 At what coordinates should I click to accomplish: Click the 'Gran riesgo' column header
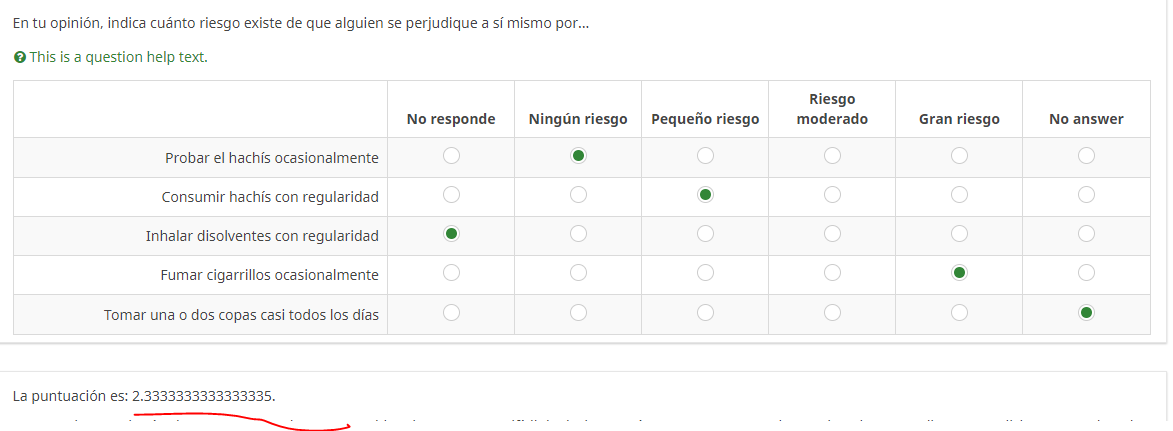pos(959,119)
